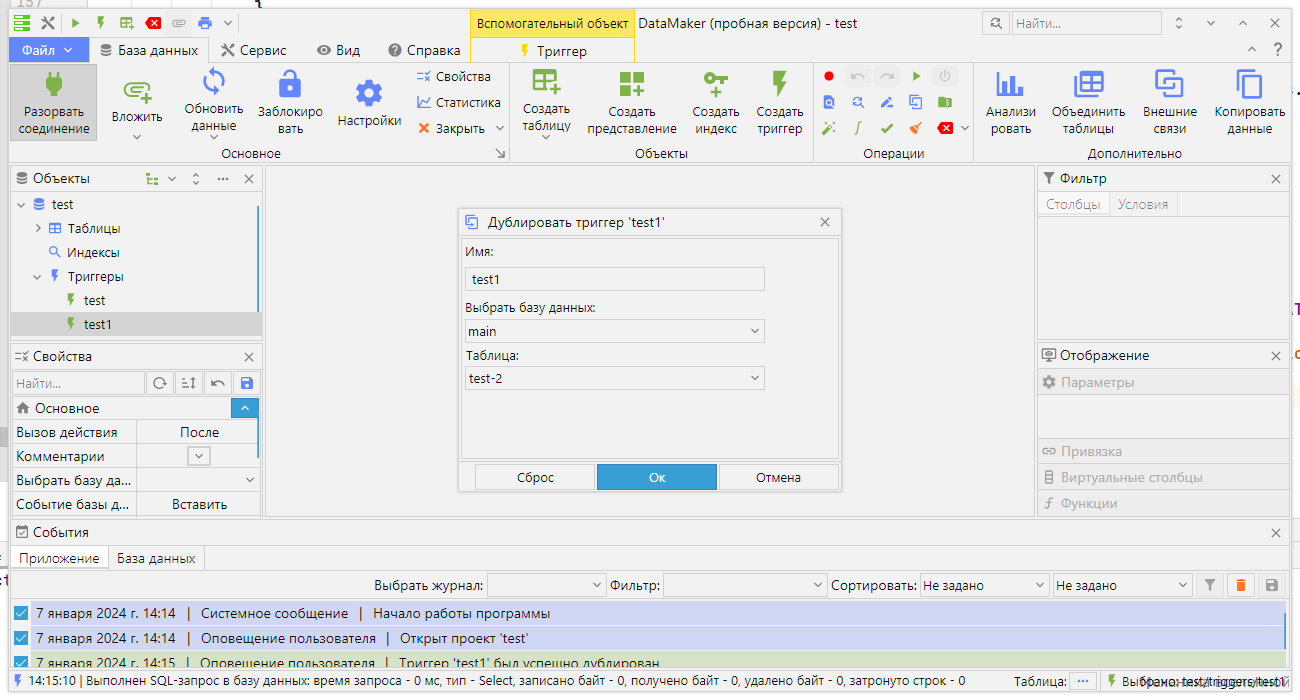
Task: Click the Ок button in dialog
Action: click(x=657, y=477)
